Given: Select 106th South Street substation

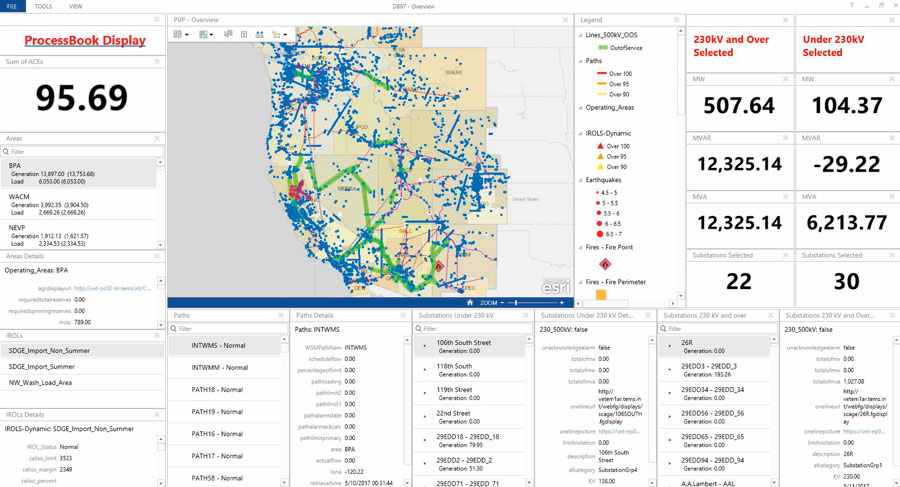Looking at the screenshot, I should (469, 346).
